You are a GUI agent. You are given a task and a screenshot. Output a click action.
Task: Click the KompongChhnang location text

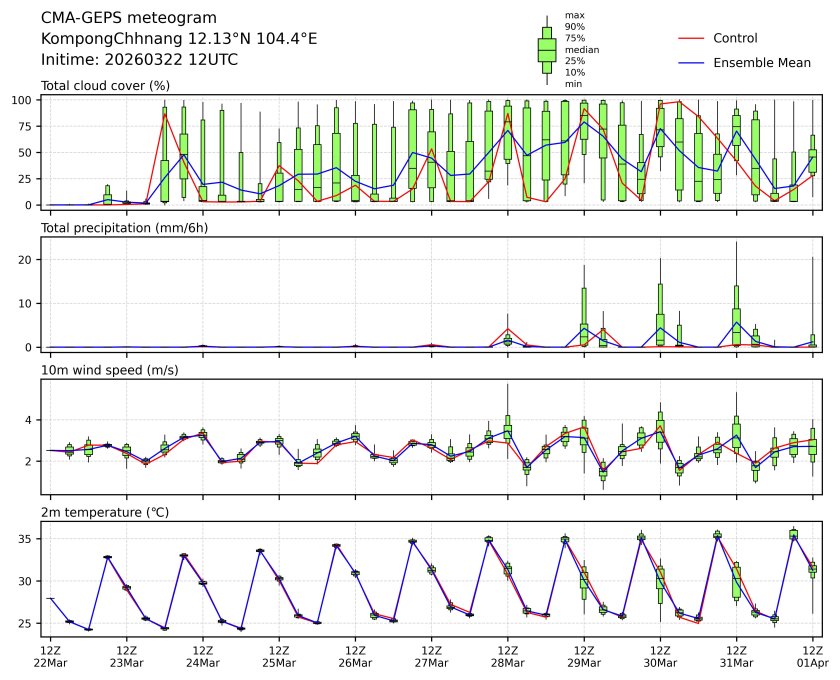pyautogui.click(x=179, y=39)
